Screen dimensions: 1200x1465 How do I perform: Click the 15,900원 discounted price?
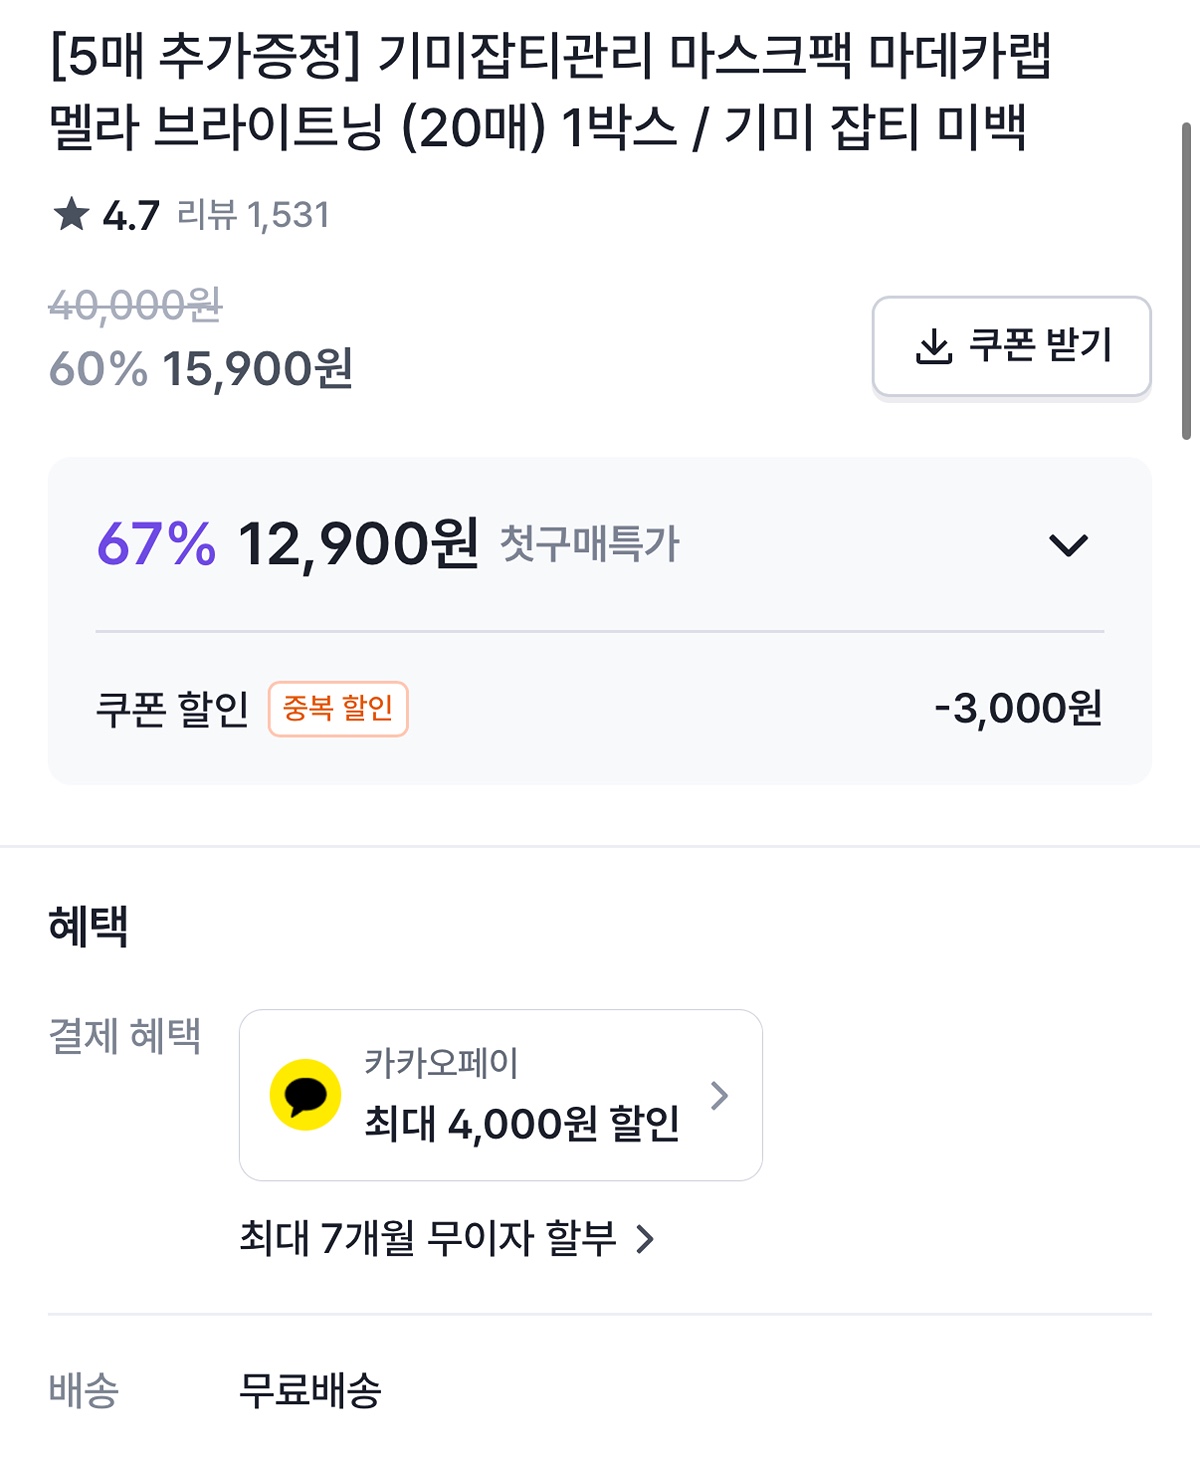point(257,369)
